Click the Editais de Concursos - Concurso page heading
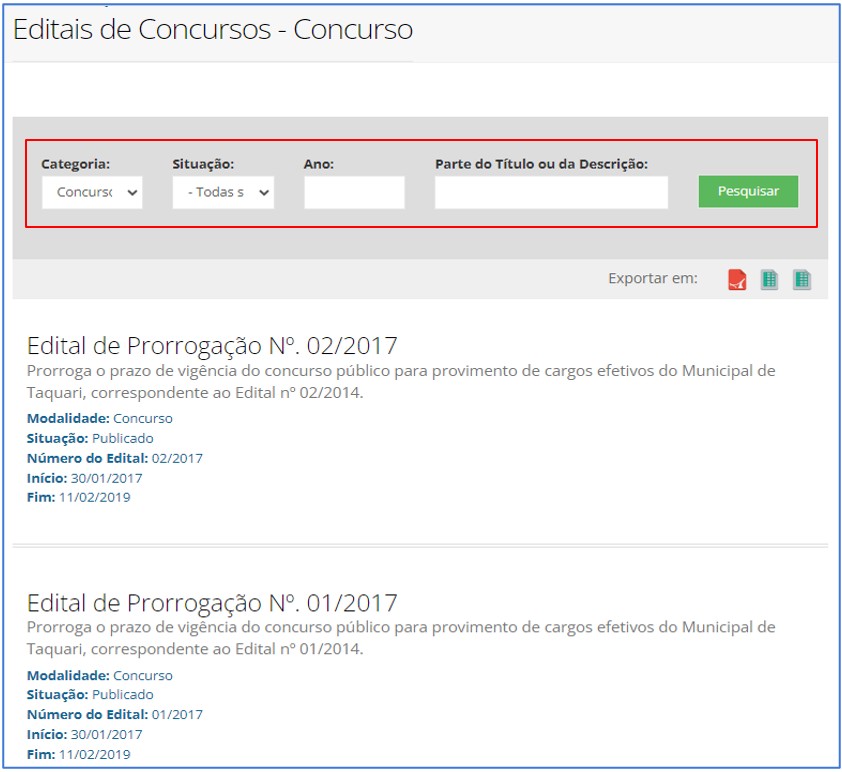The height and width of the screenshot is (772, 842). tap(213, 29)
